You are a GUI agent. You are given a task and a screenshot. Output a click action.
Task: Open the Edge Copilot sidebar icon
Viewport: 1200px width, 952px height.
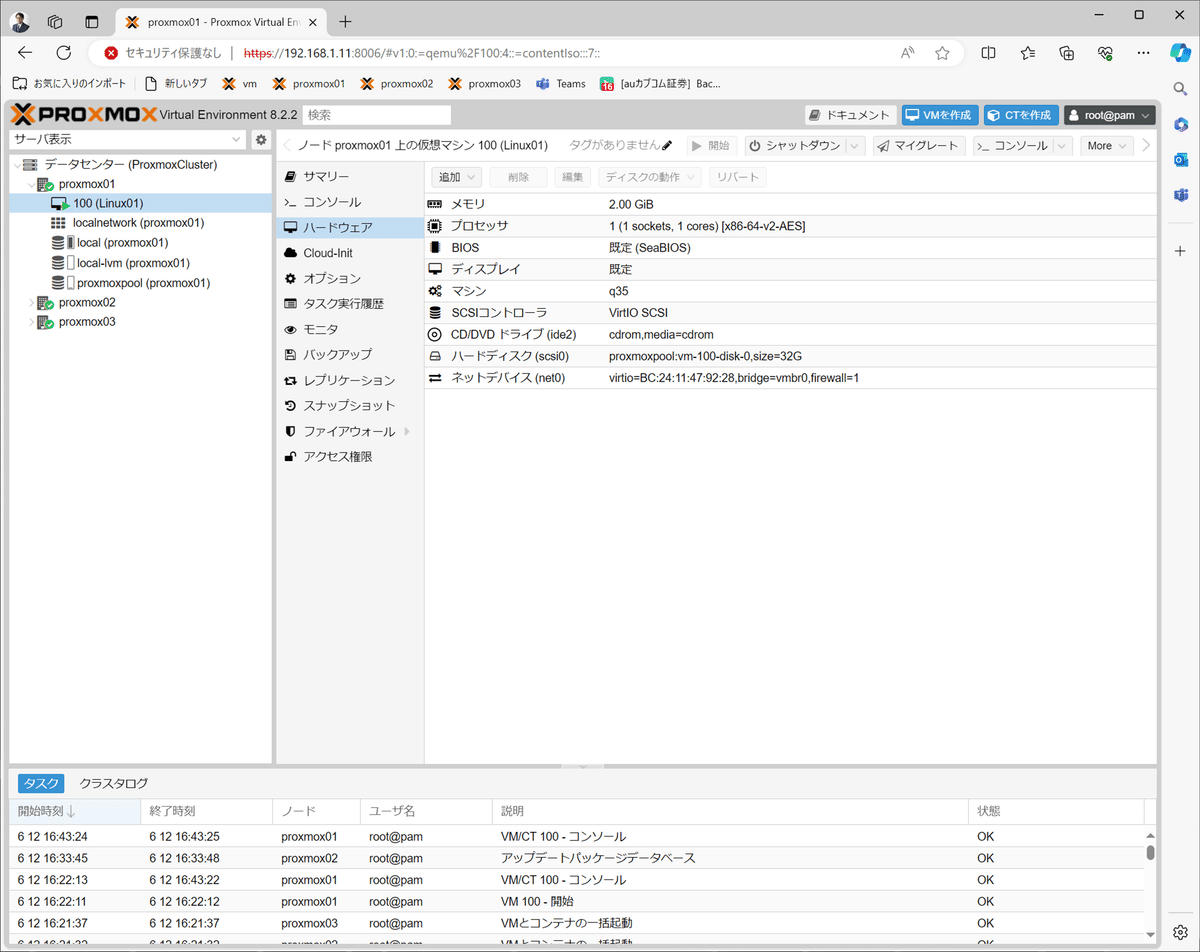pos(1180,53)
